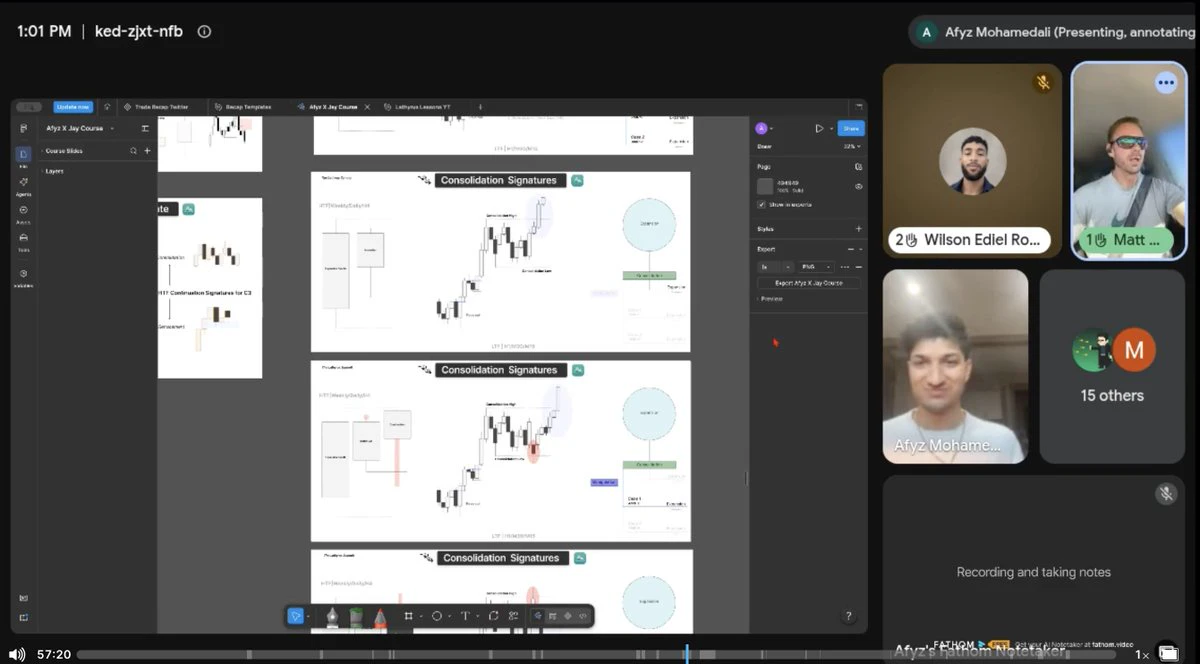The image size is (1200, 664).
Task: Toggle video player volume speaker icon
Action: click(17, 654)
